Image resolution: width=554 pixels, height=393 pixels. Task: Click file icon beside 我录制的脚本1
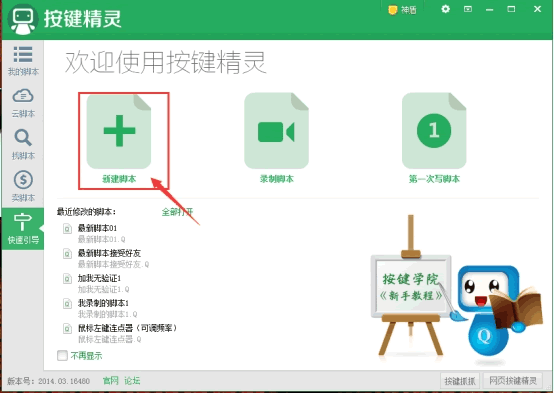(x=67, y=304)
